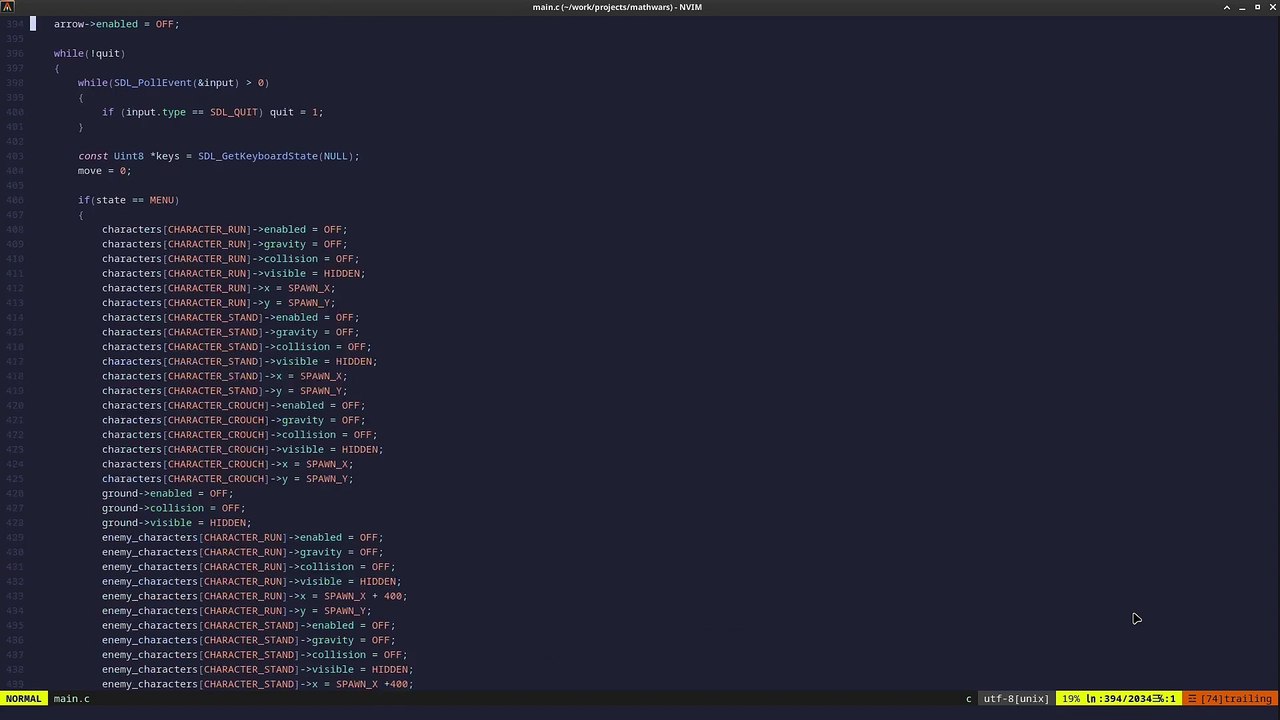Close the NVIM window

point(1272,7)
